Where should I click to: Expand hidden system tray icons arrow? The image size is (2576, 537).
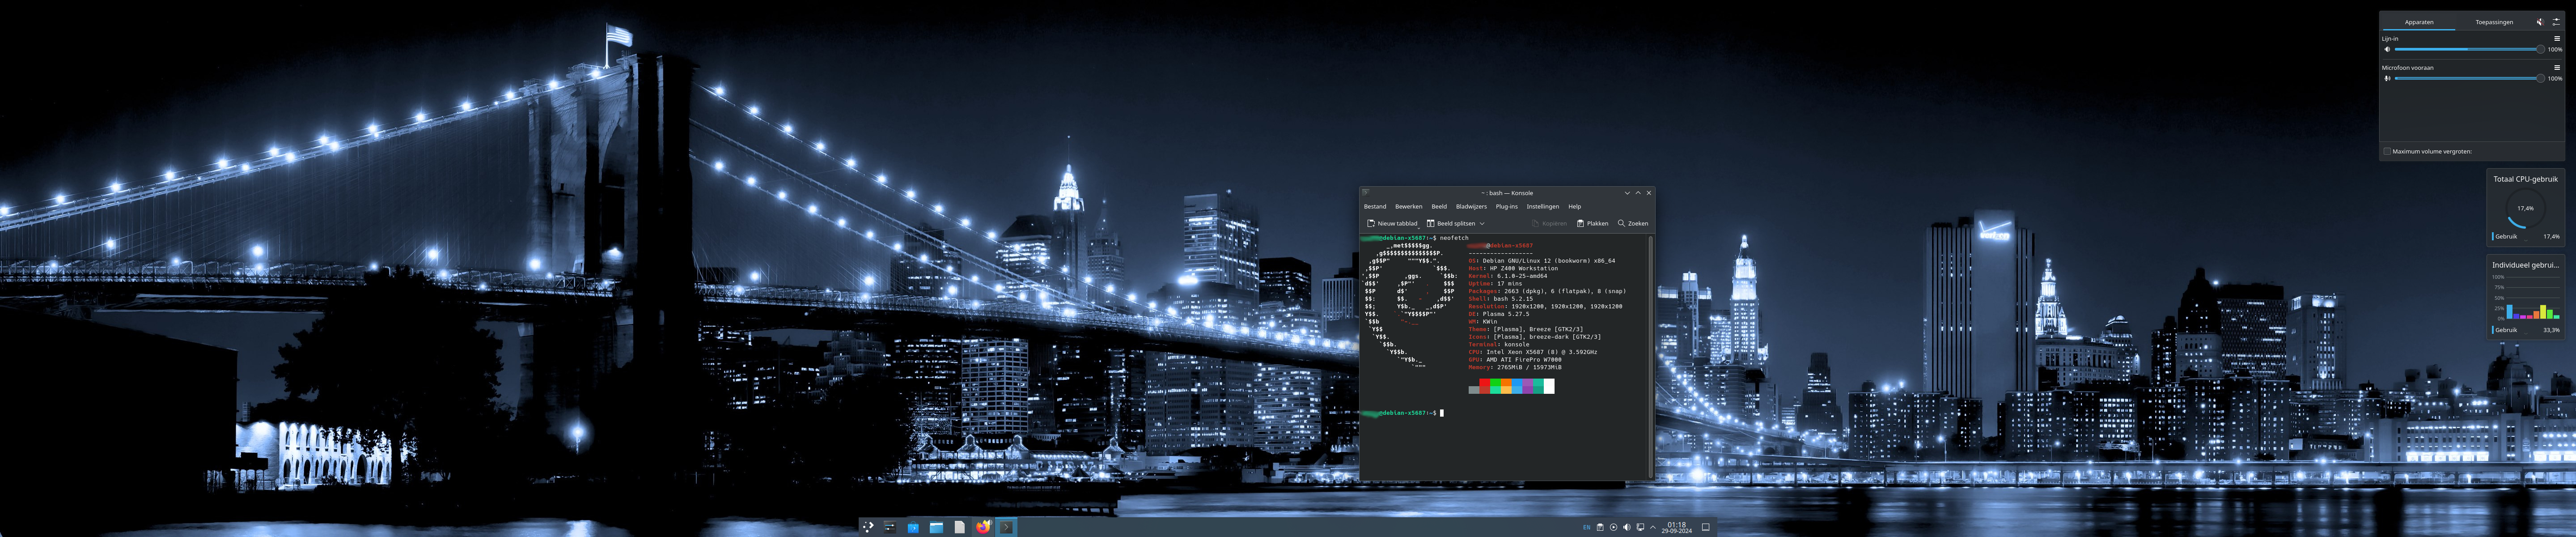1653,527
